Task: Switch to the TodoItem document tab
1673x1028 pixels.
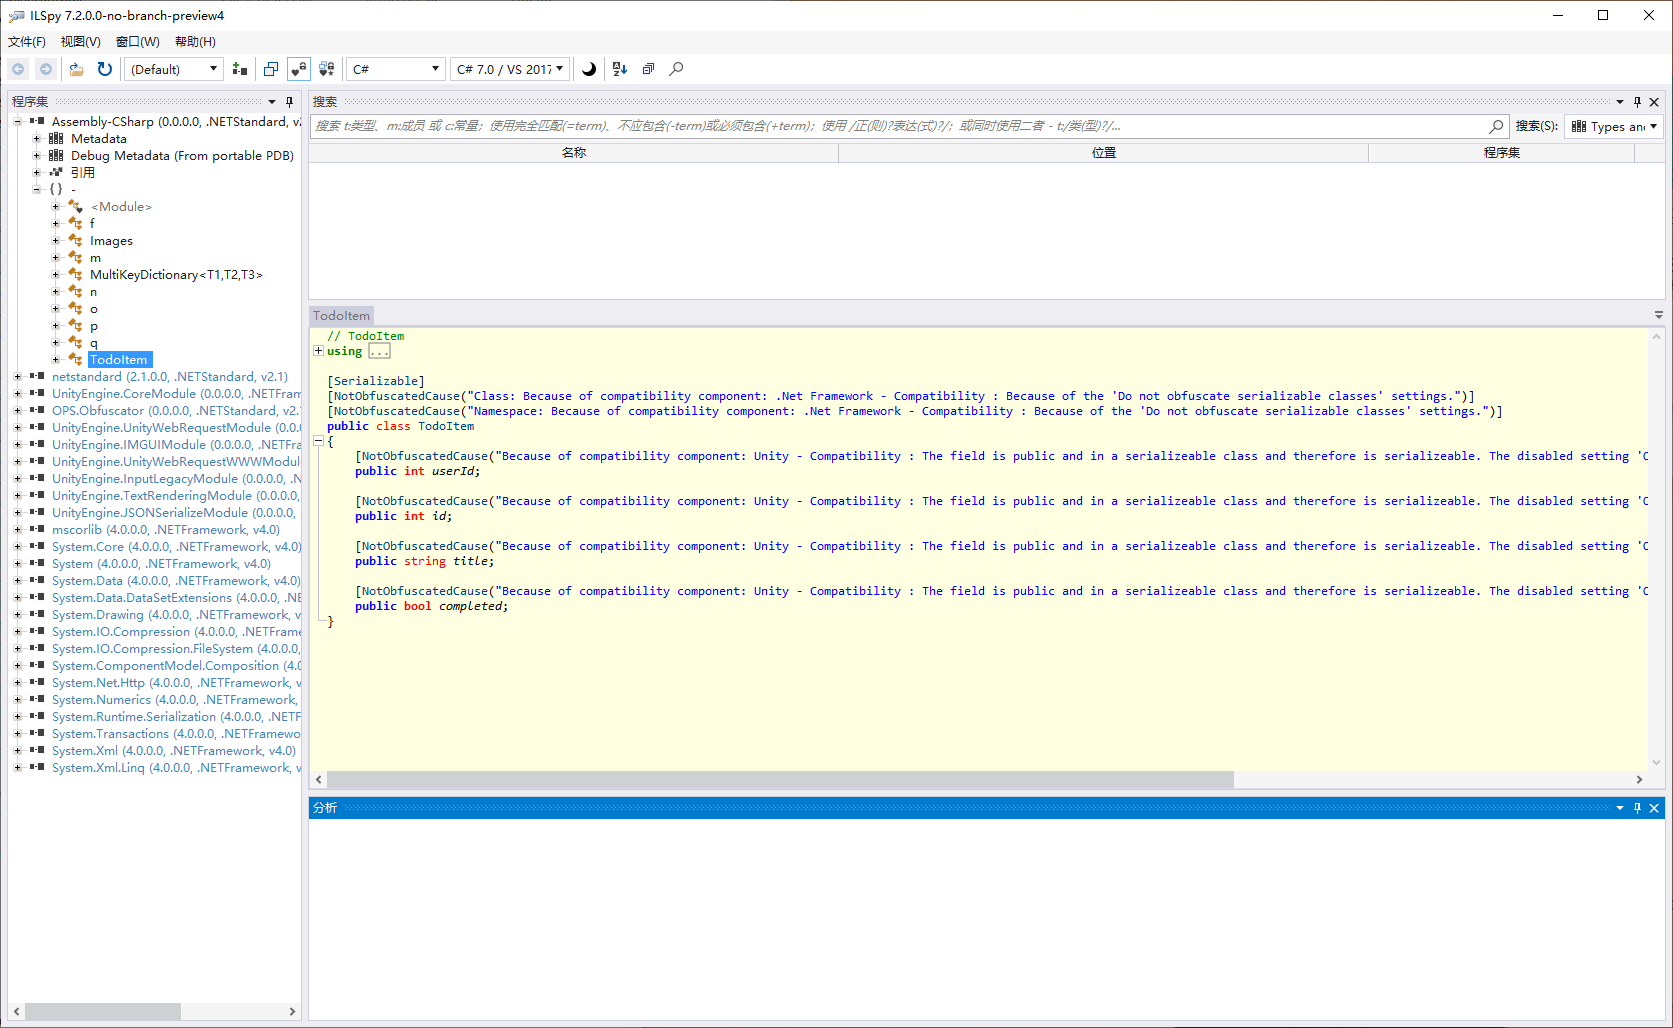Action: (341, 316)
